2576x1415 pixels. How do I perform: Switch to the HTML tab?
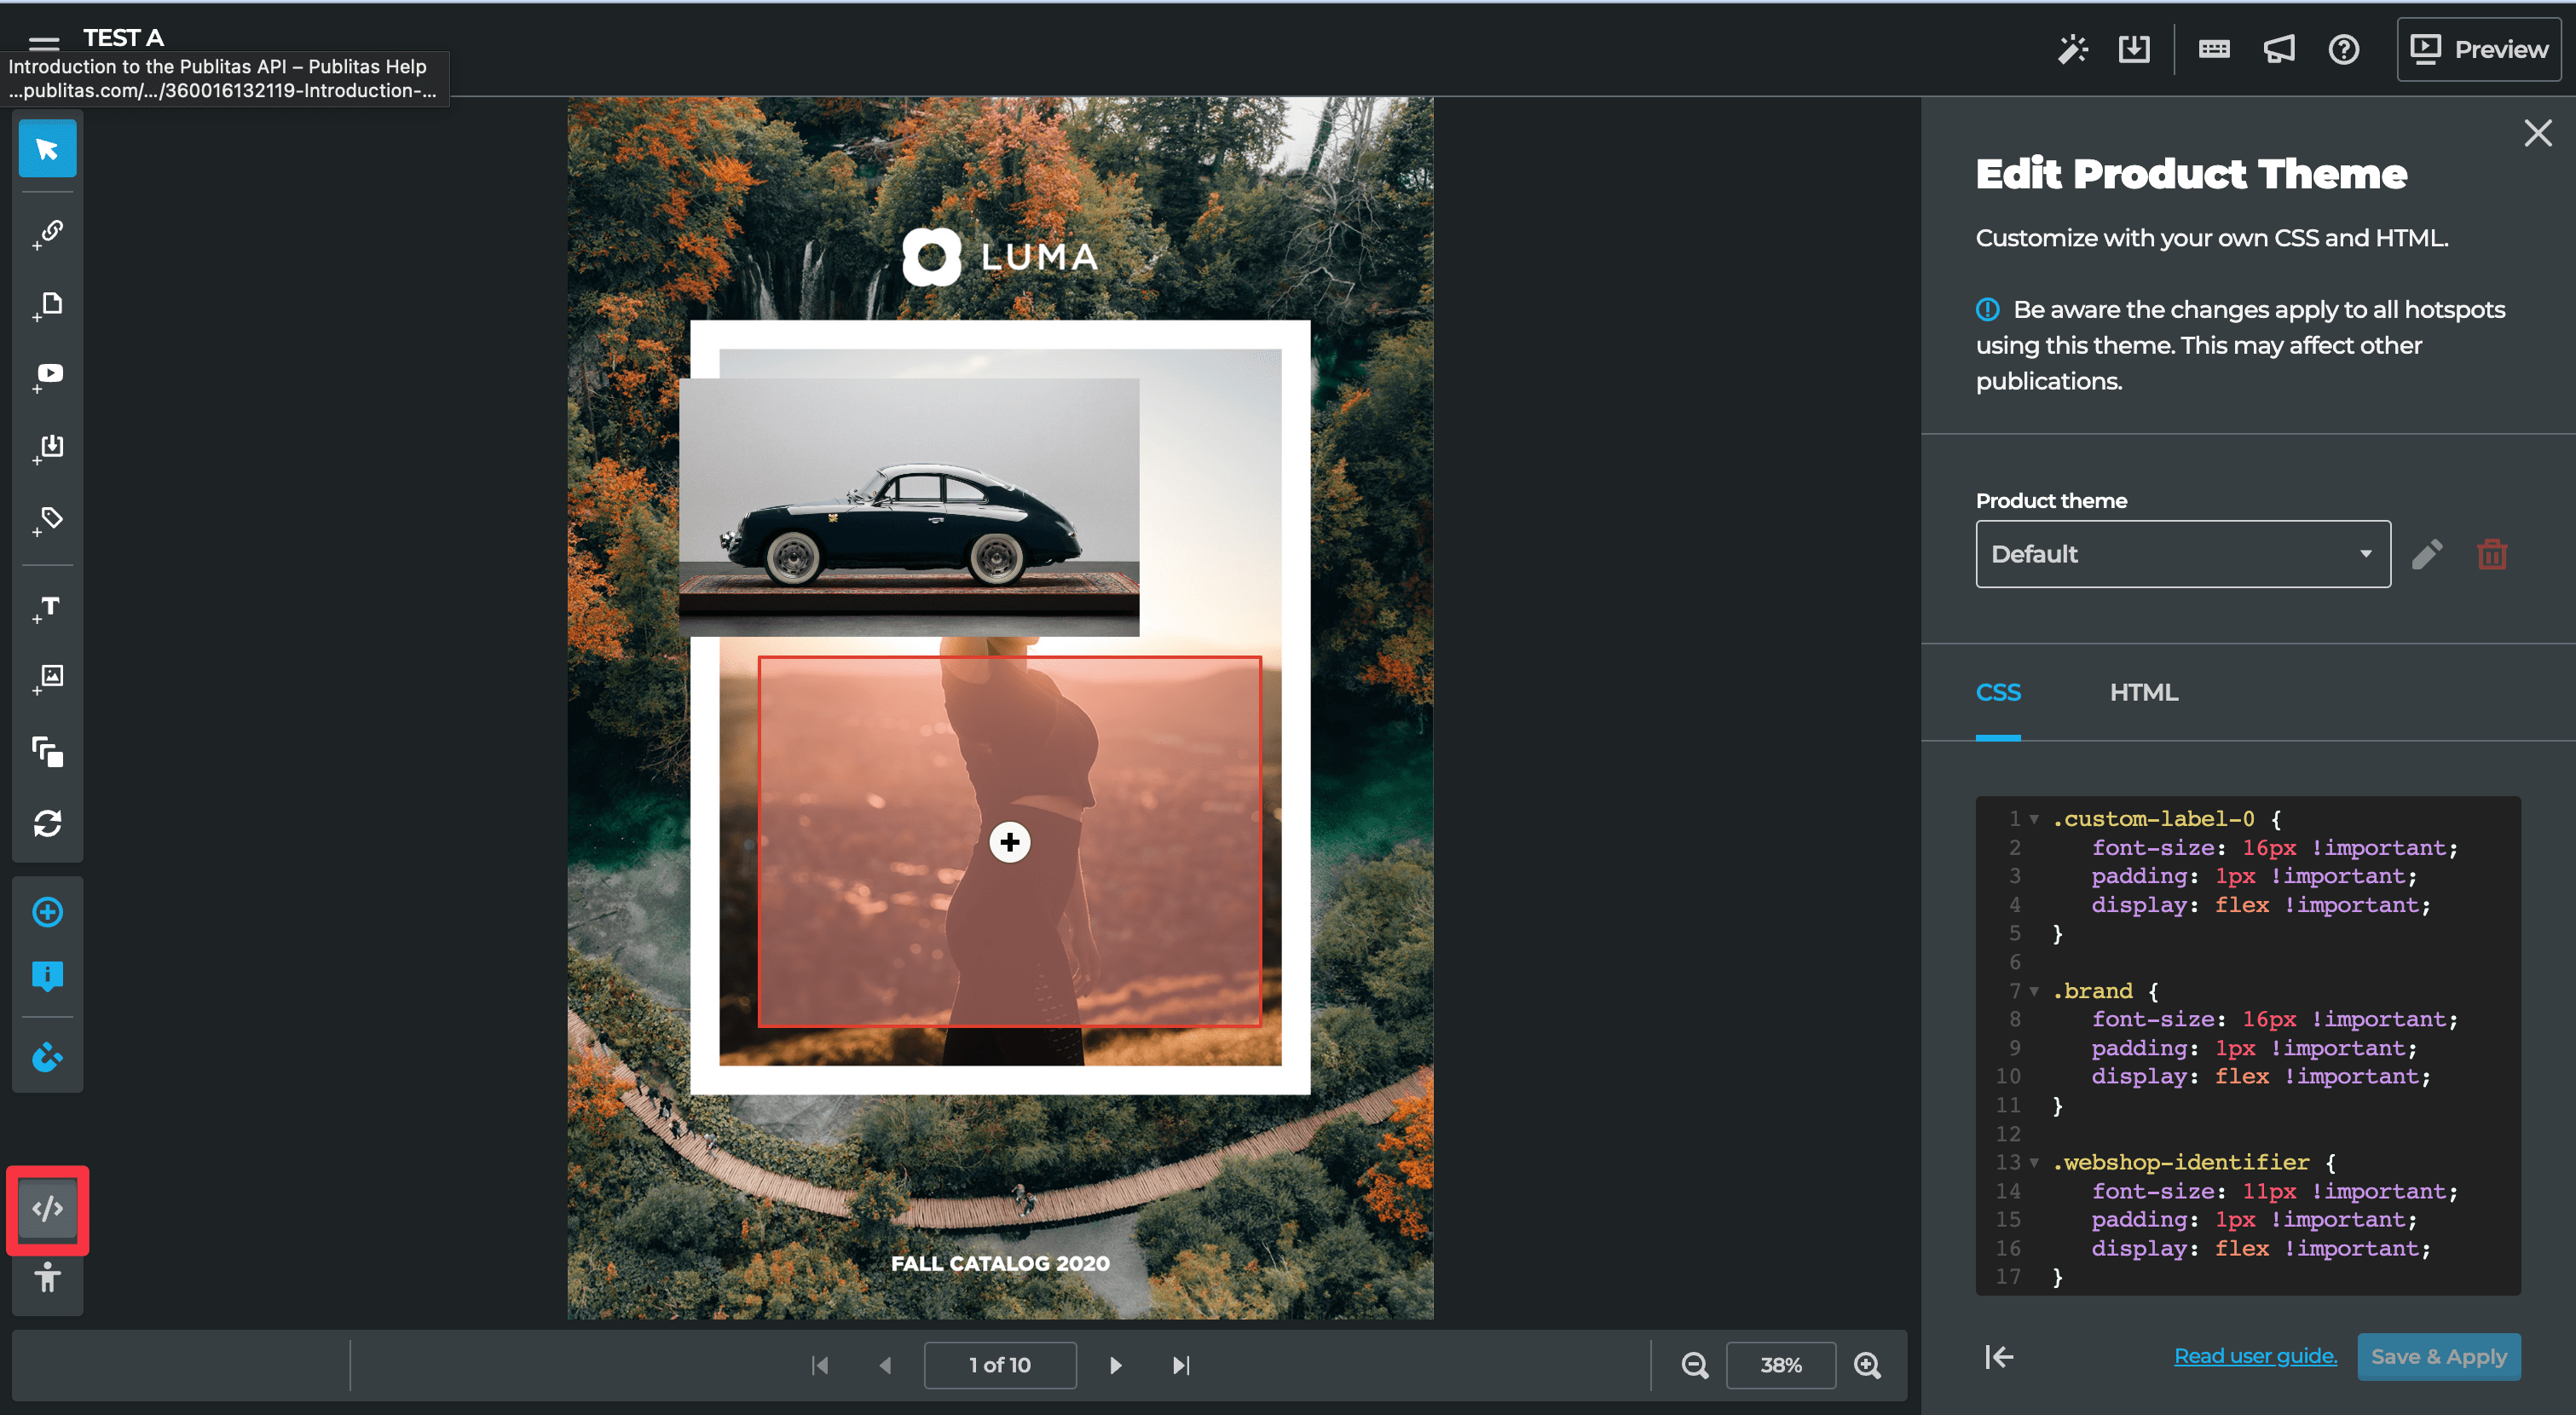[2143, 692]
